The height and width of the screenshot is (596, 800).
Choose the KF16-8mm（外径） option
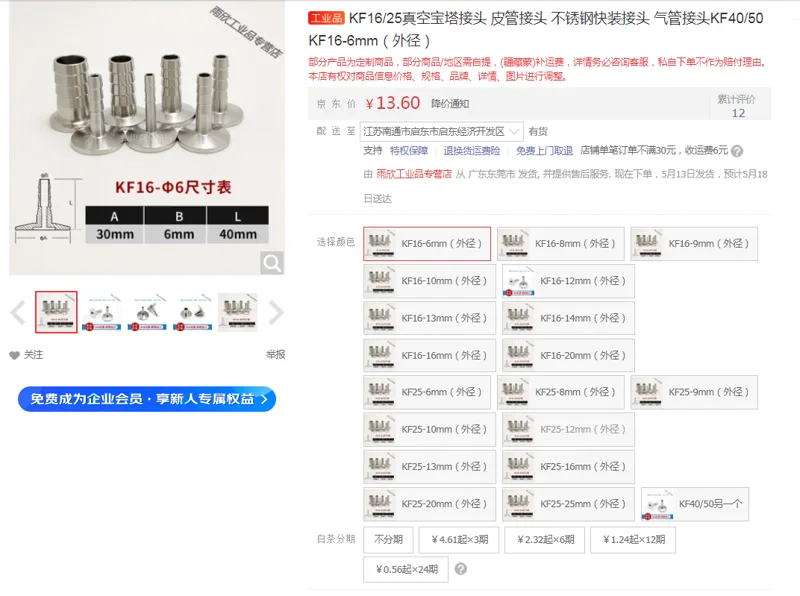[x=561, y=244]
